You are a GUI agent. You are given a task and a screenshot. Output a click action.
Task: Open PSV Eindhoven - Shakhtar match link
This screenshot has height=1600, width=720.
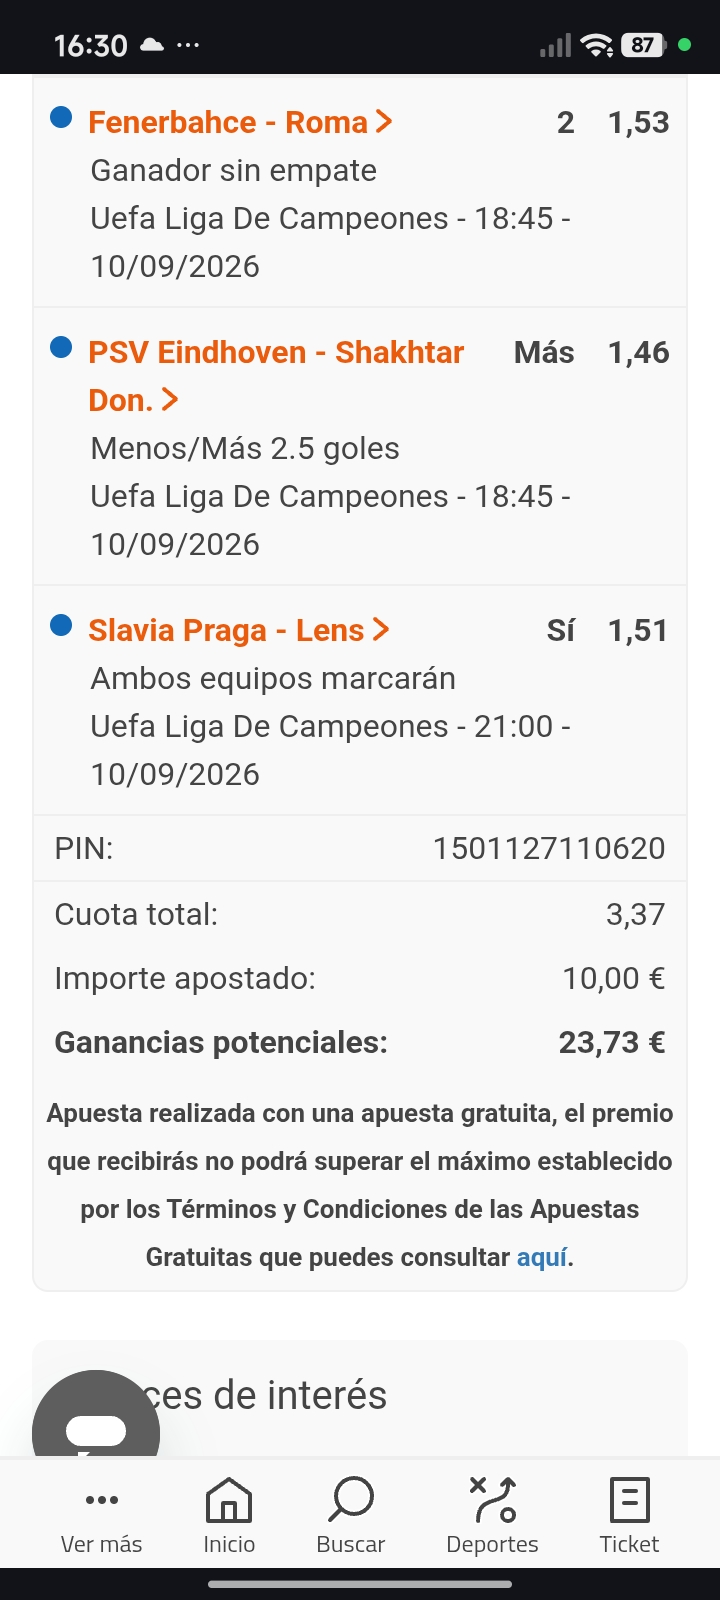(x=276, y=376)
